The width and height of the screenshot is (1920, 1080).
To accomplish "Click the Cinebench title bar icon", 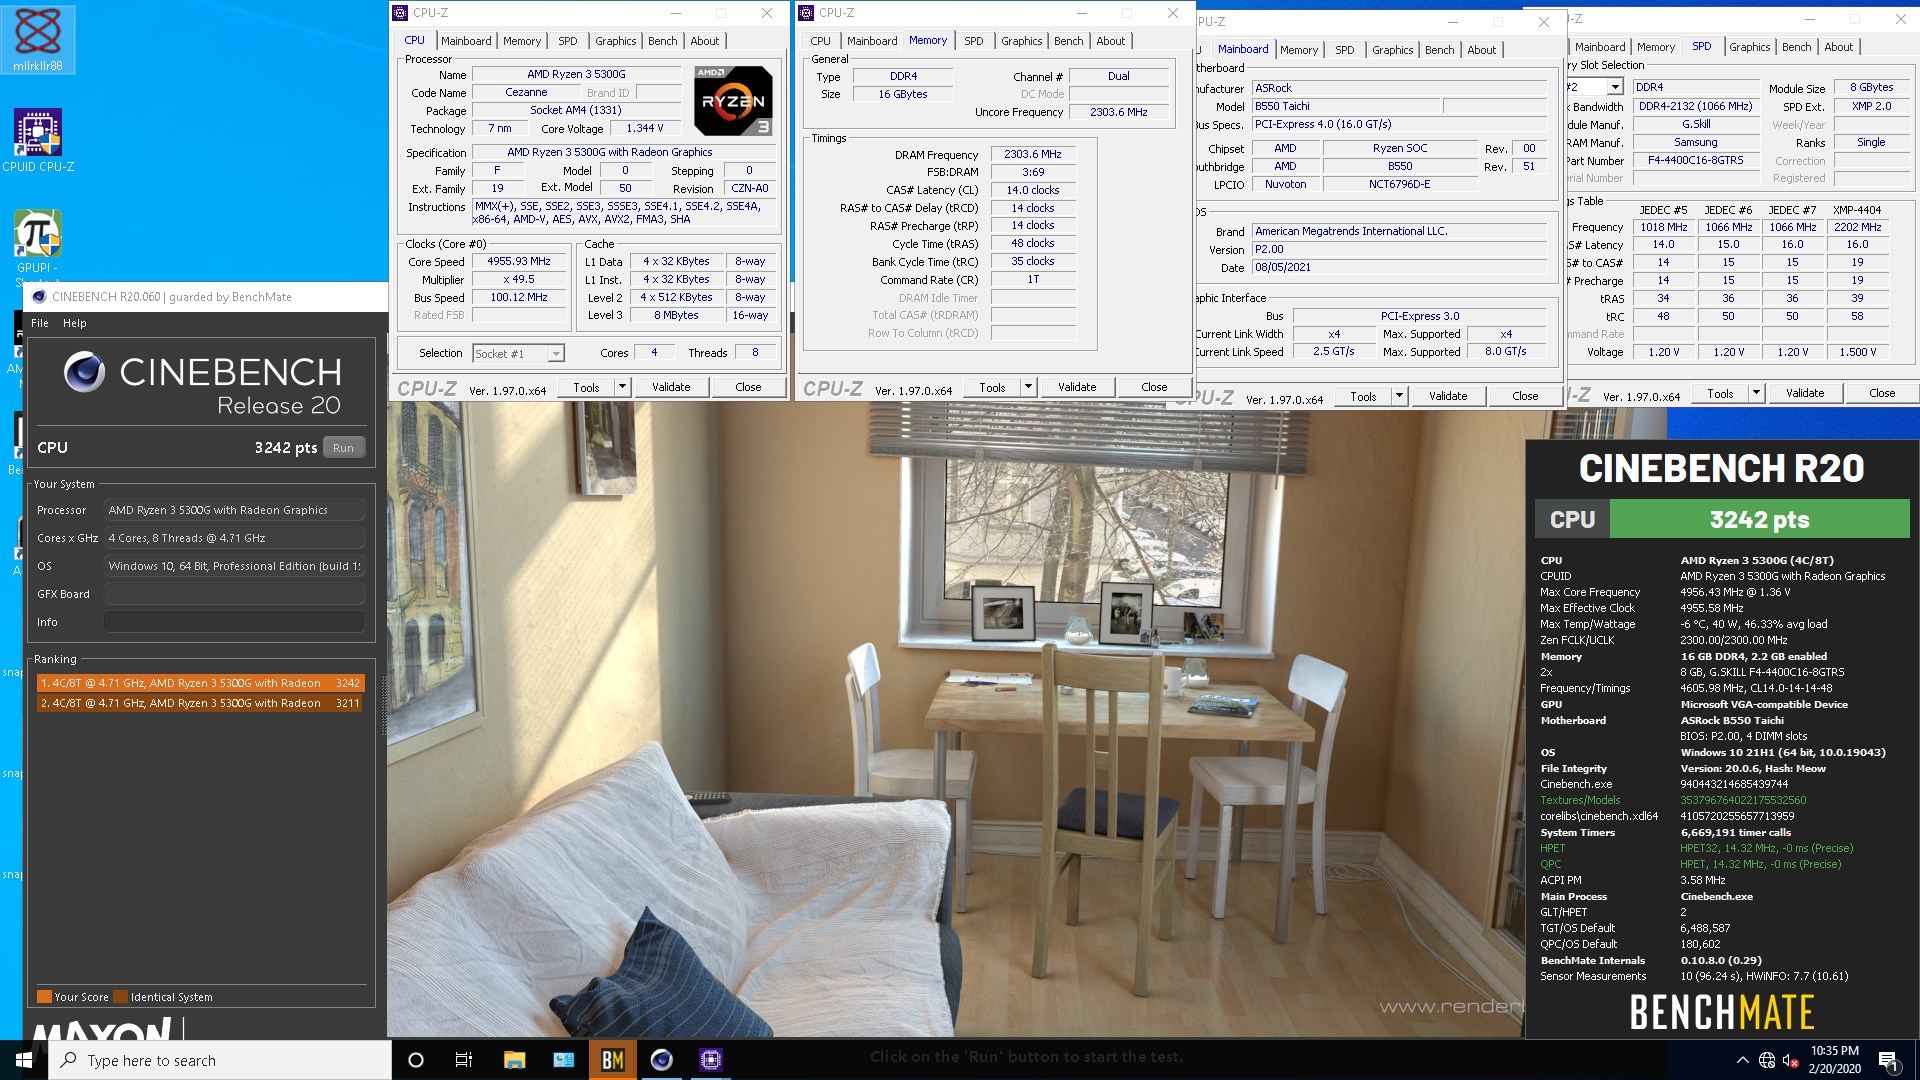I will (x=39, y=297).
